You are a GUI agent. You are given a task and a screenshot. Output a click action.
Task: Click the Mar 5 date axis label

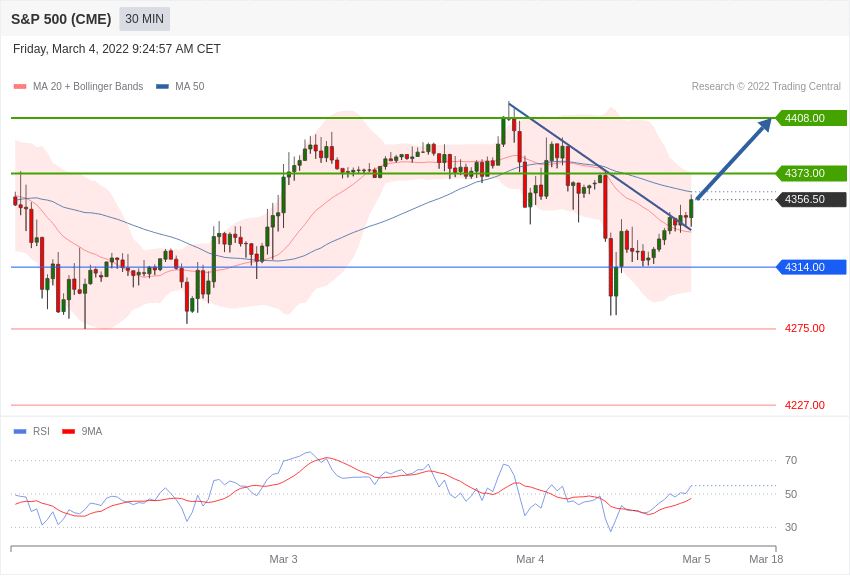tap(696, 559)
